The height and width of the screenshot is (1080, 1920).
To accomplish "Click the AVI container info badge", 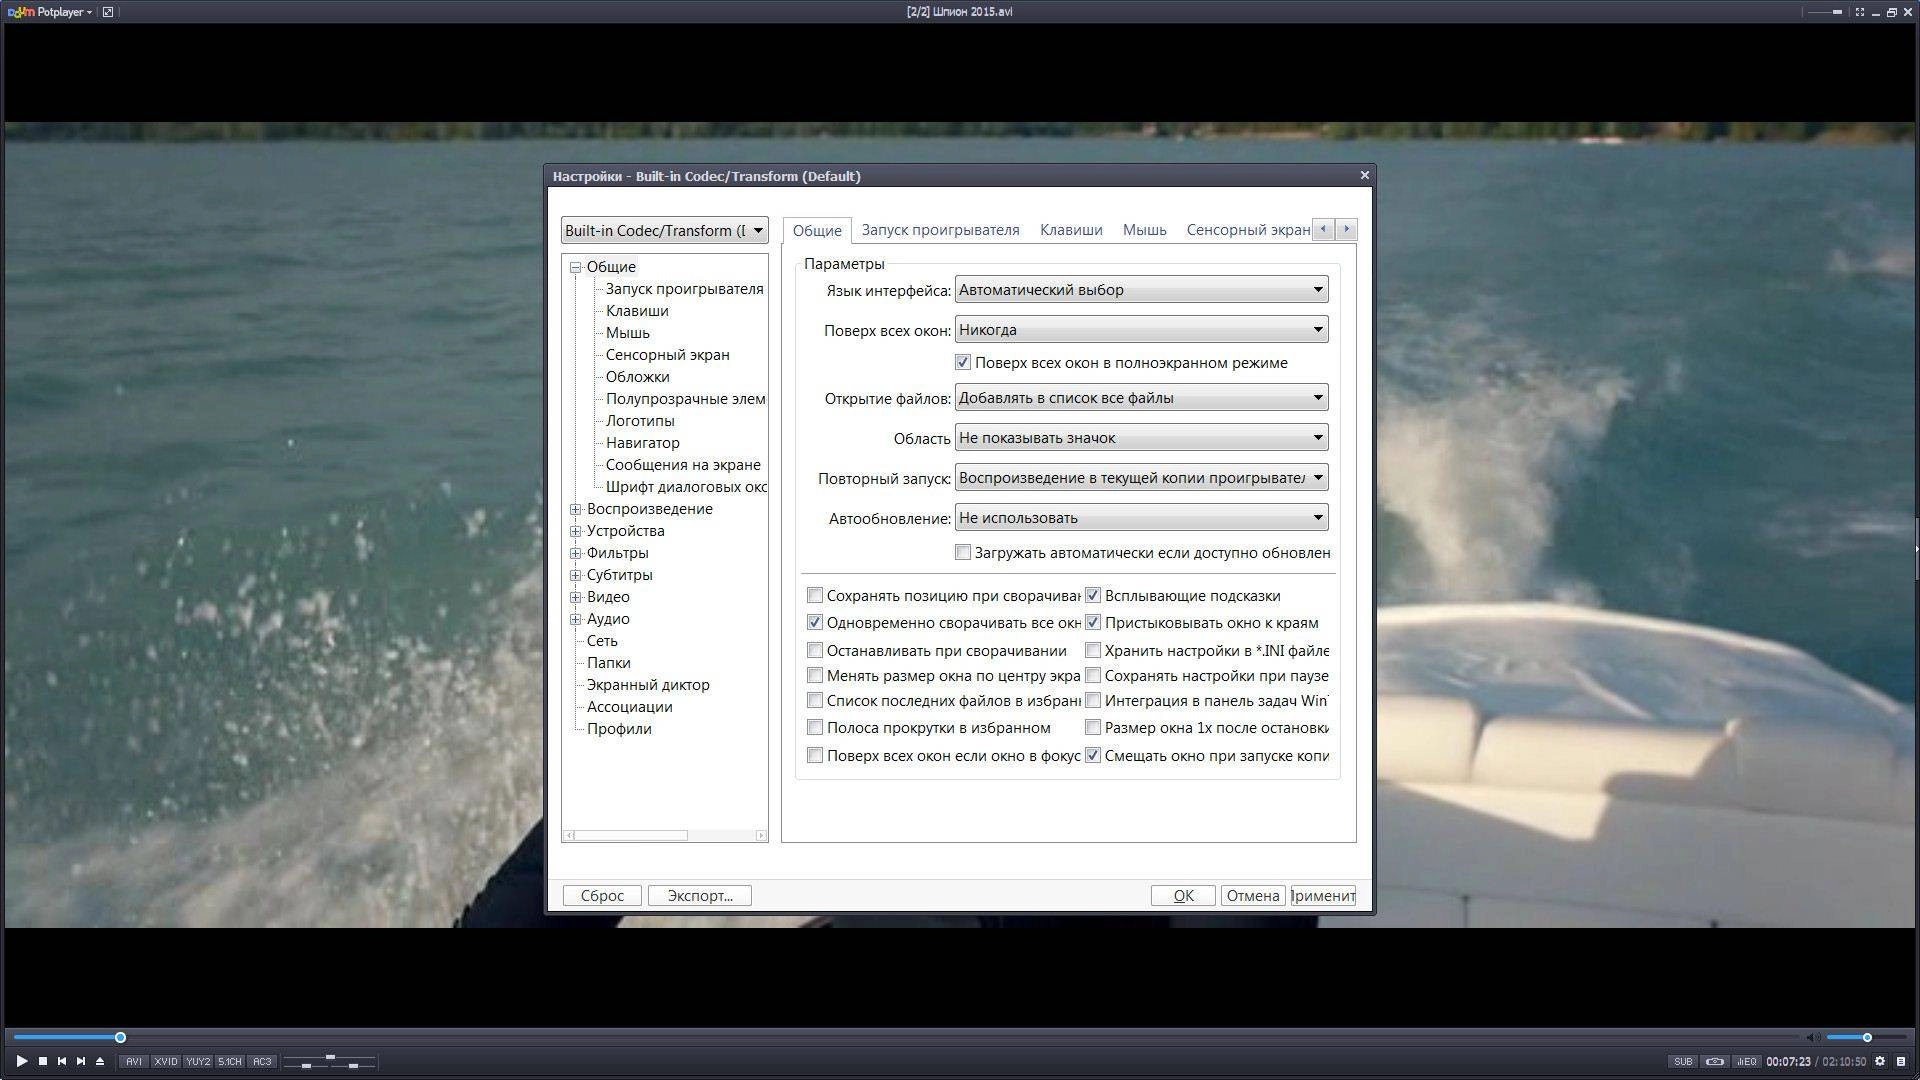I will click(x=133, y=1062).
